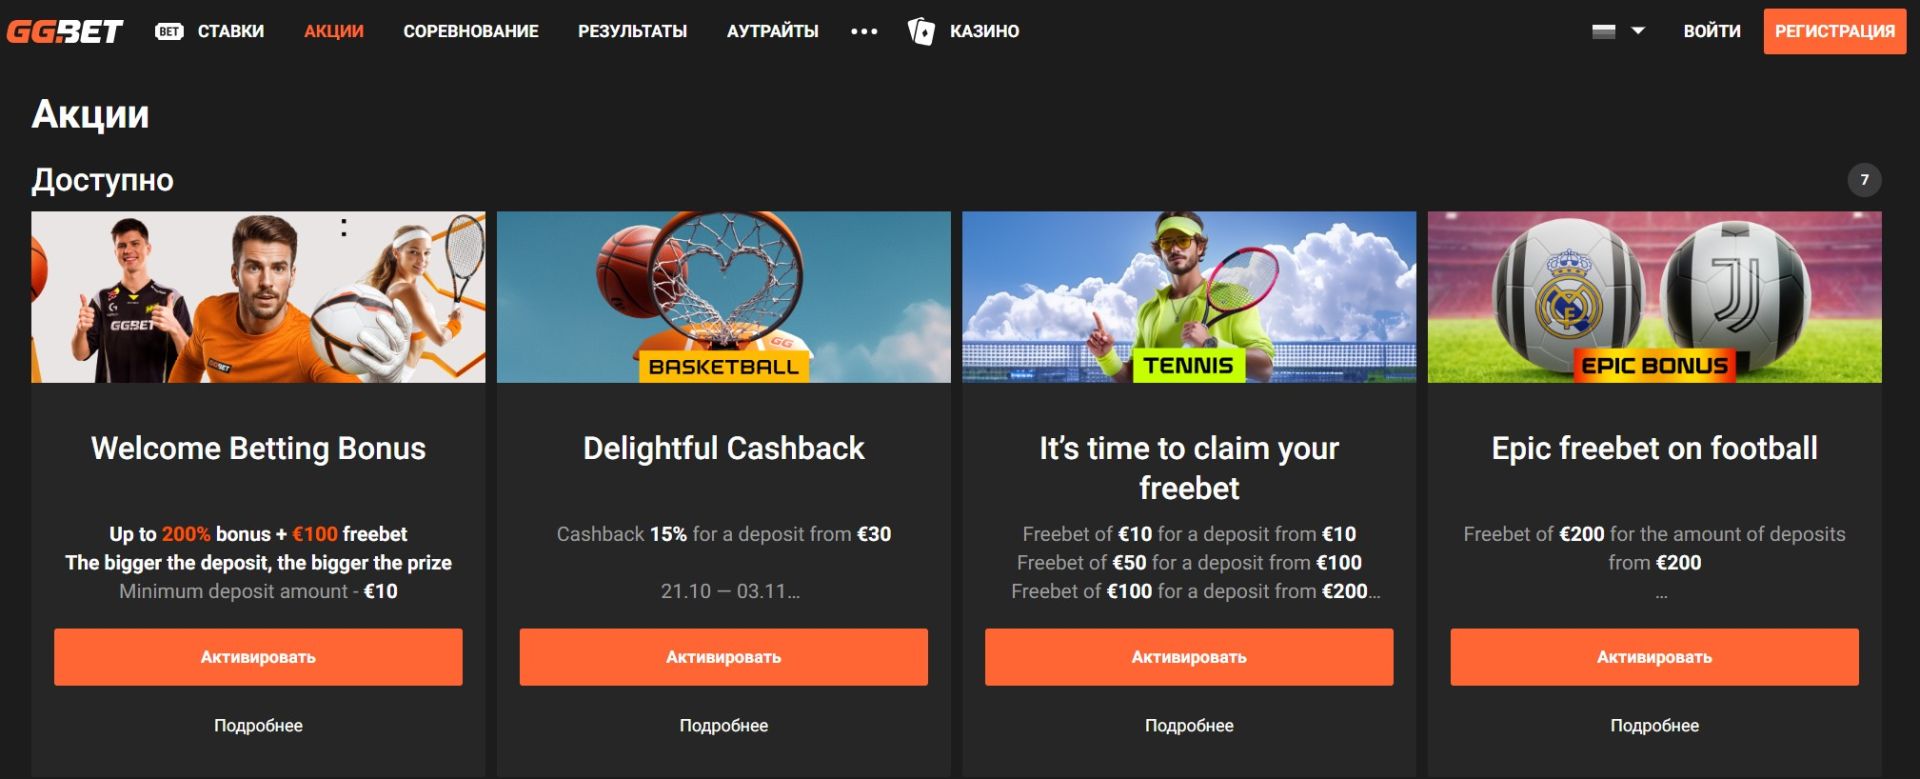Expand the language dropdown arrow
Image resolution: width=1920 pixels, height=779 pixels.
1638,31
